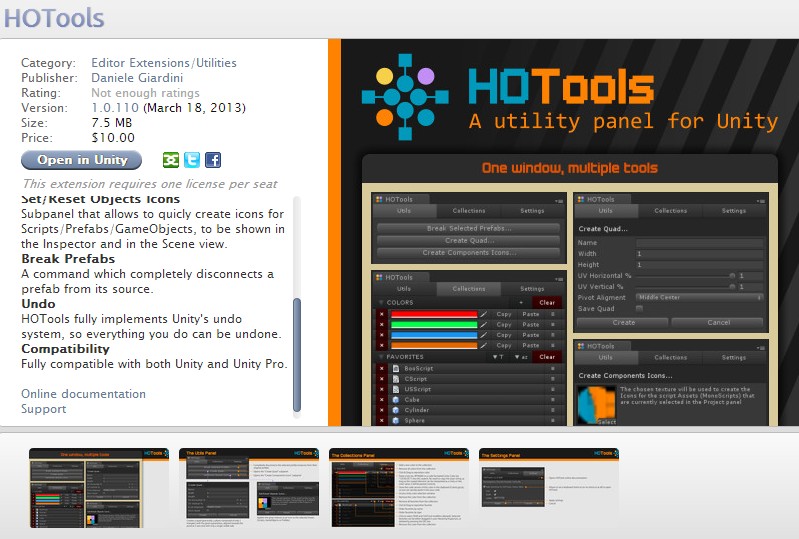Viewport: 799px width, 539px height.
Task: Collapse the FAVORITES section triangle
Action: point(381,357)
